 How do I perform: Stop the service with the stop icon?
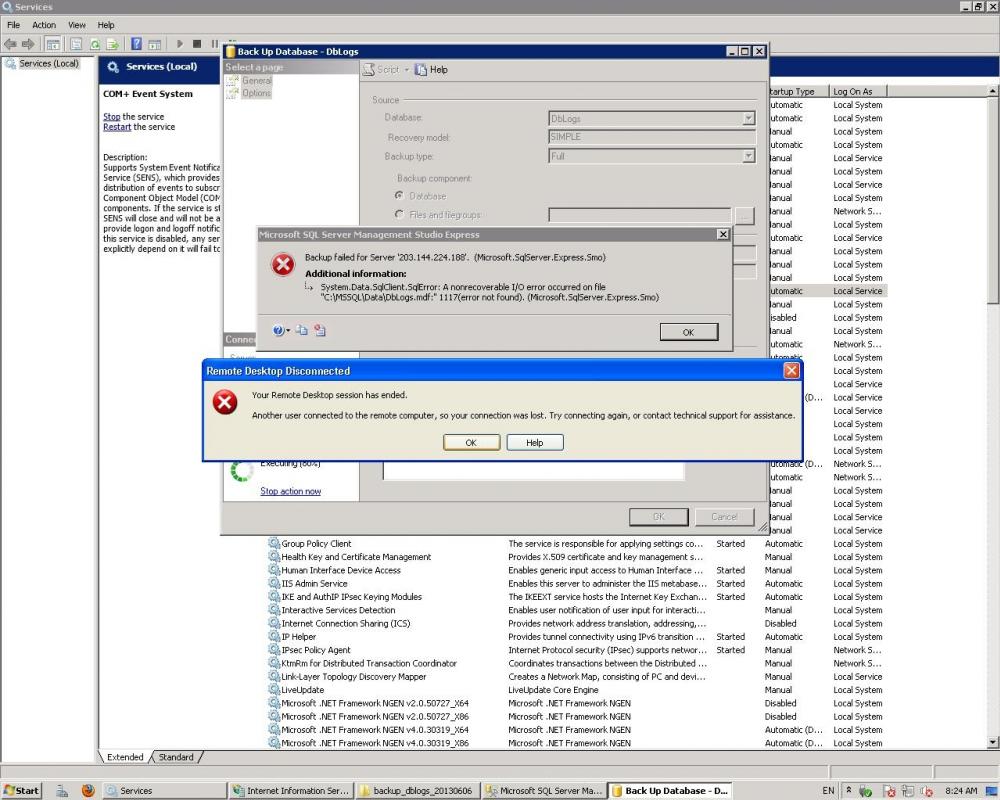(x=197, y=44)
